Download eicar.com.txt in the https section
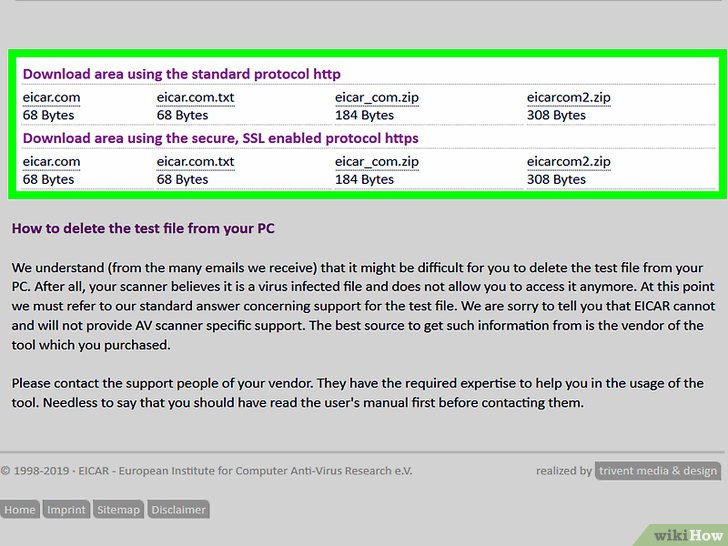The height and width of the screenshot is (546, 728). coord(195,162)
